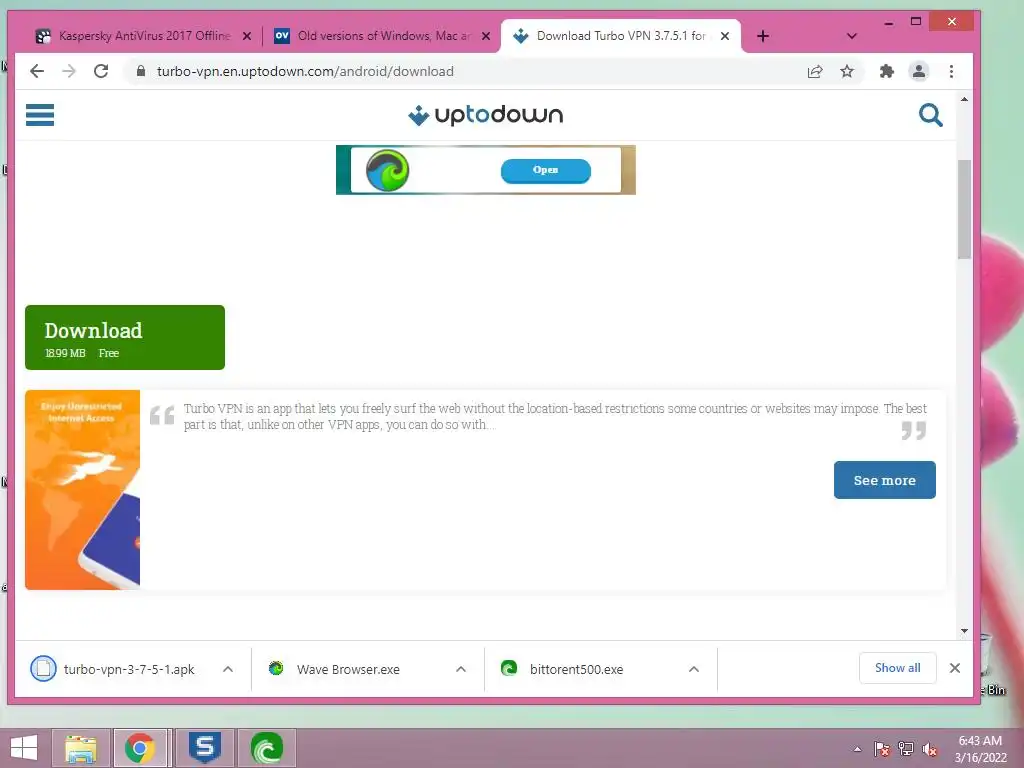Image resolution: width=1024 pixels, height=768 pixels.
Task: Open Uptodown search magnifier
Action: (x=931, y=115)
